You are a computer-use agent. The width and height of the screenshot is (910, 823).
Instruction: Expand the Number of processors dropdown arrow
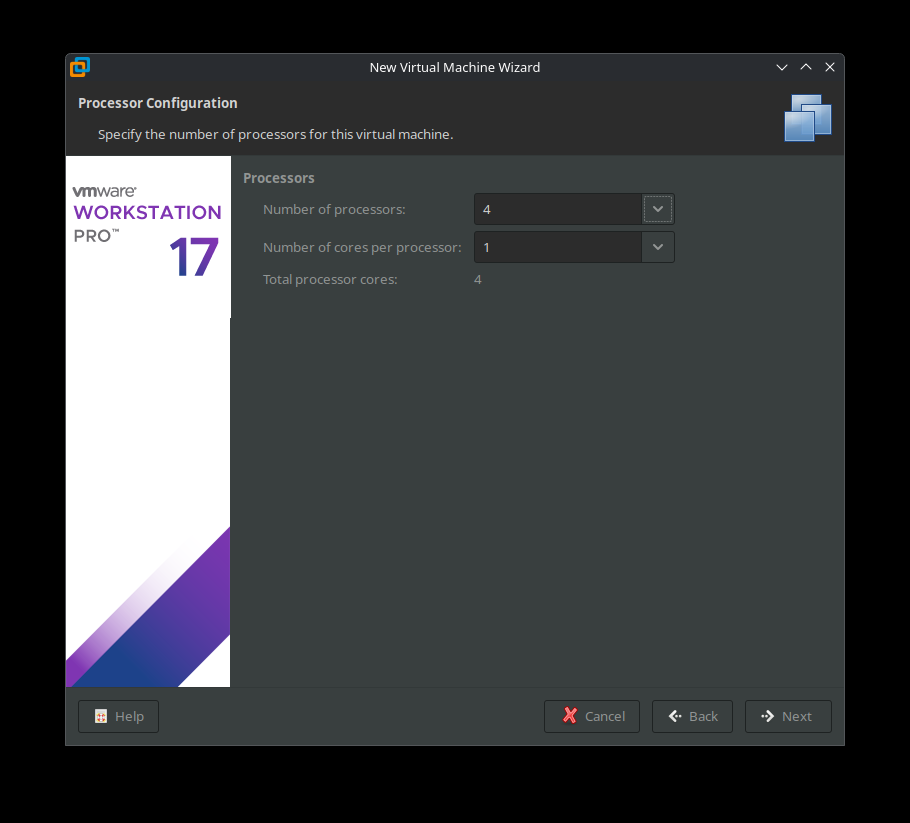658,209
